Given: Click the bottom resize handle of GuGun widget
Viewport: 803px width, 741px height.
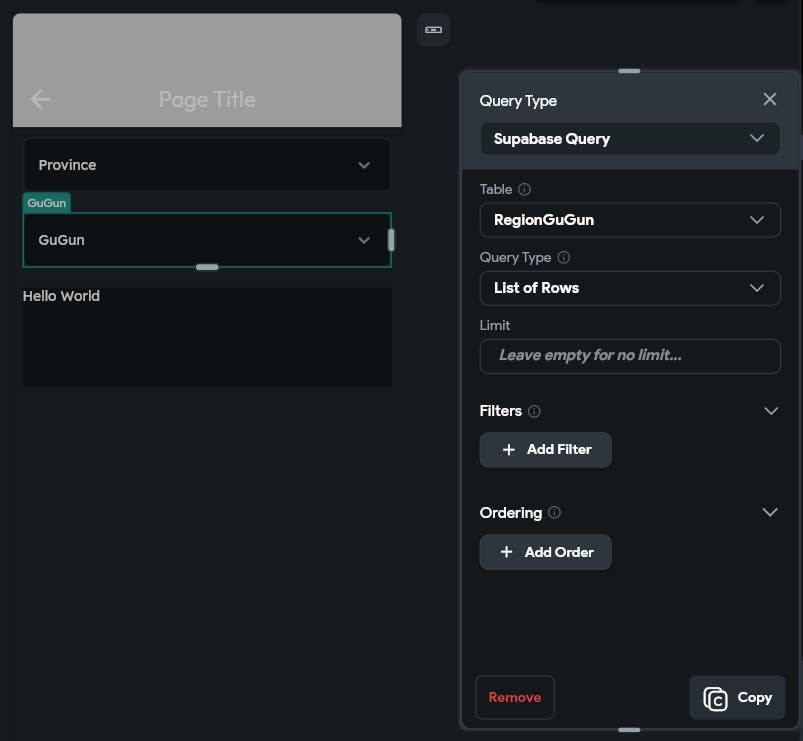Looking at the screenshot, I should (x=207, y=267).
